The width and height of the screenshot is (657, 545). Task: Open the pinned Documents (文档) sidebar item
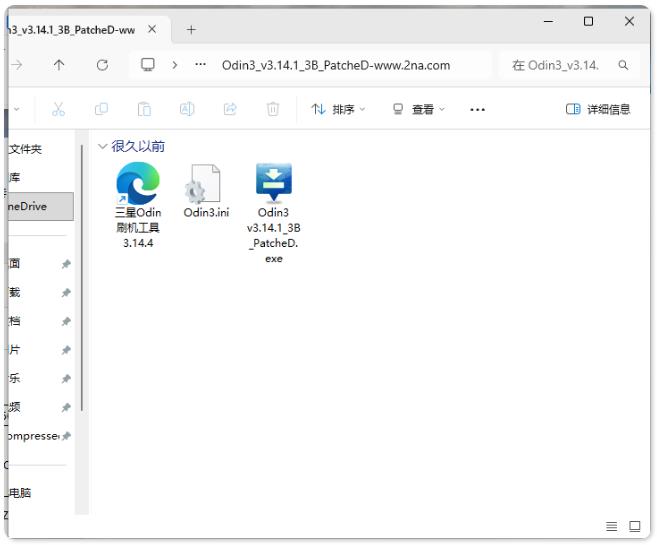coord(14,321)
